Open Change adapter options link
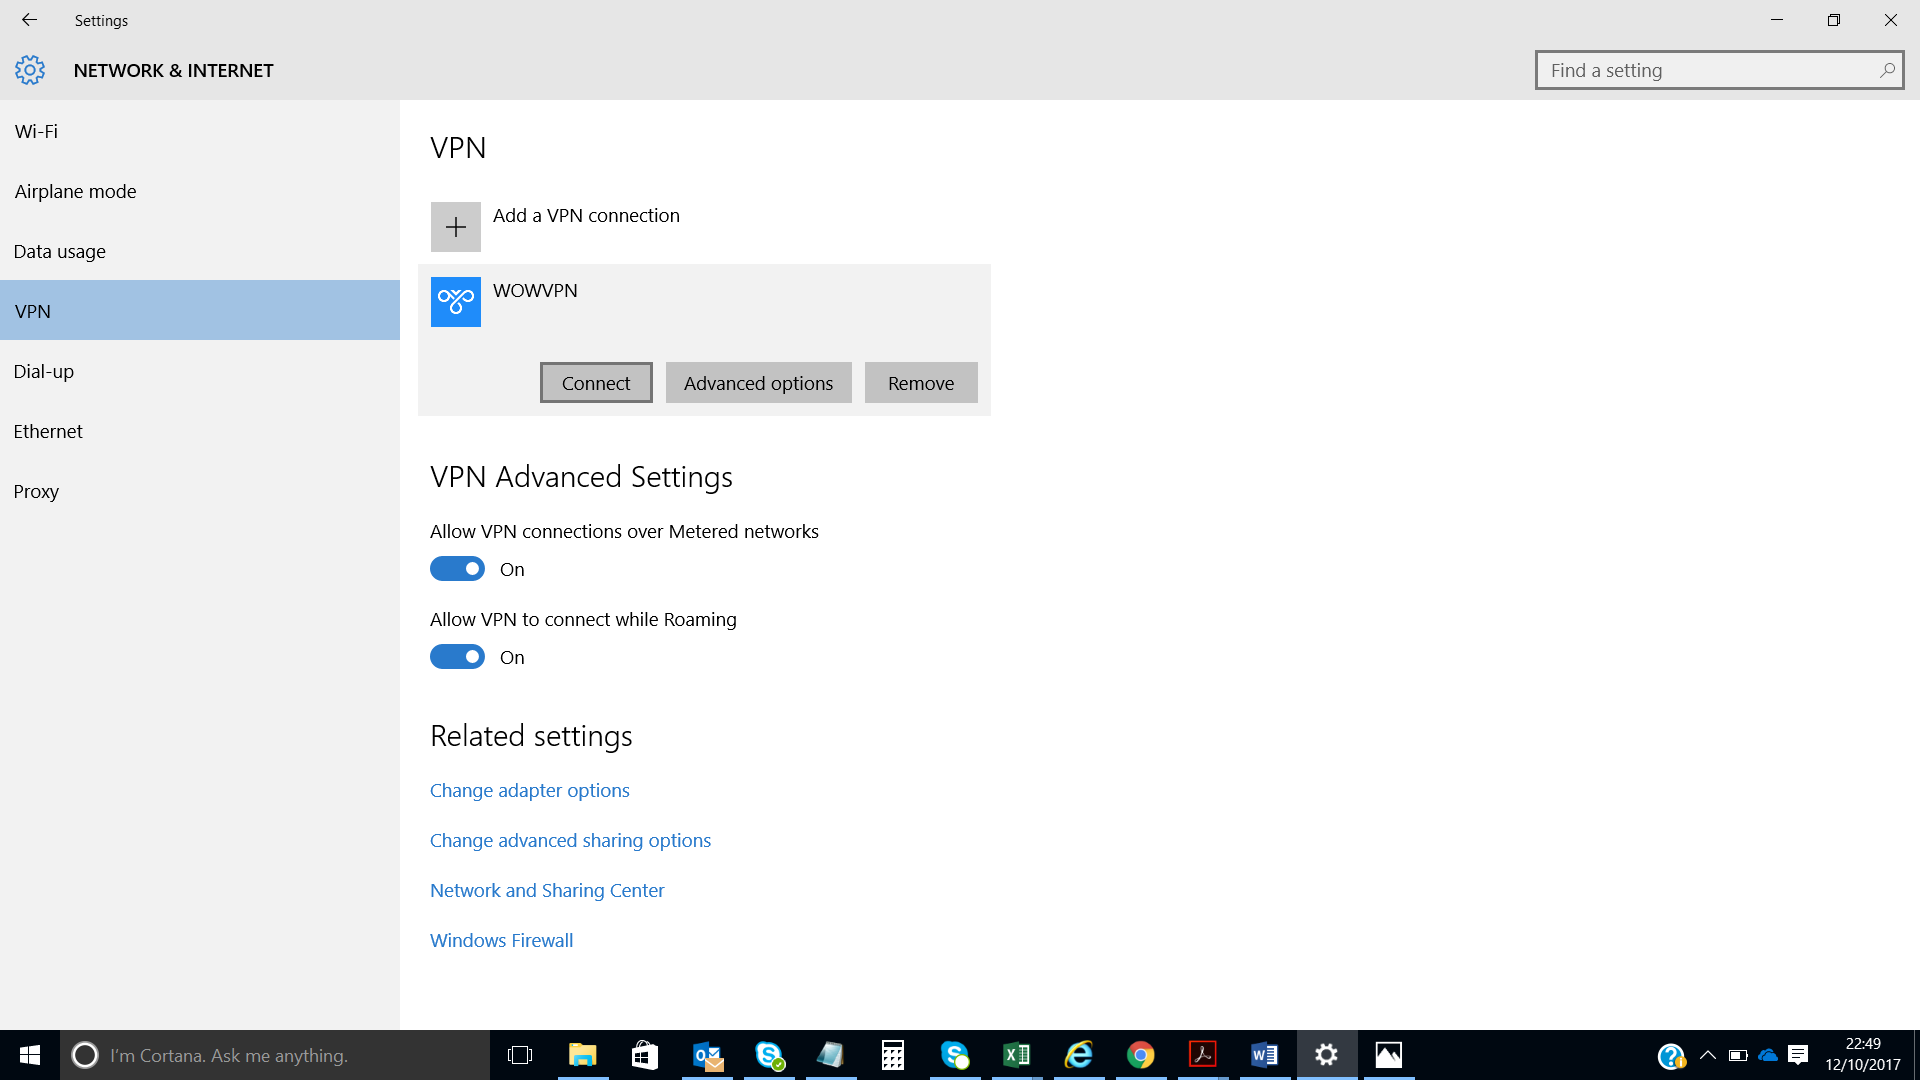Viewport: 1920px width, 1080px height. pos(530,790)
